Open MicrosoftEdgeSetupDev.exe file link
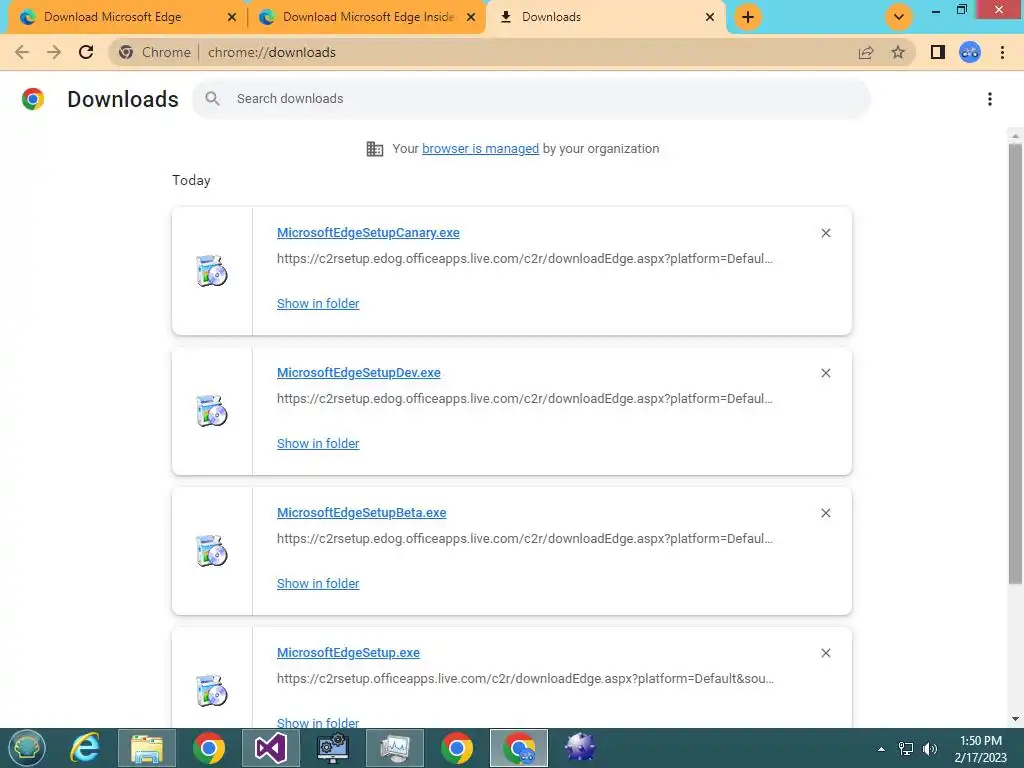The width and height of the screenshot is (1024, 768). tap(359, 372)
